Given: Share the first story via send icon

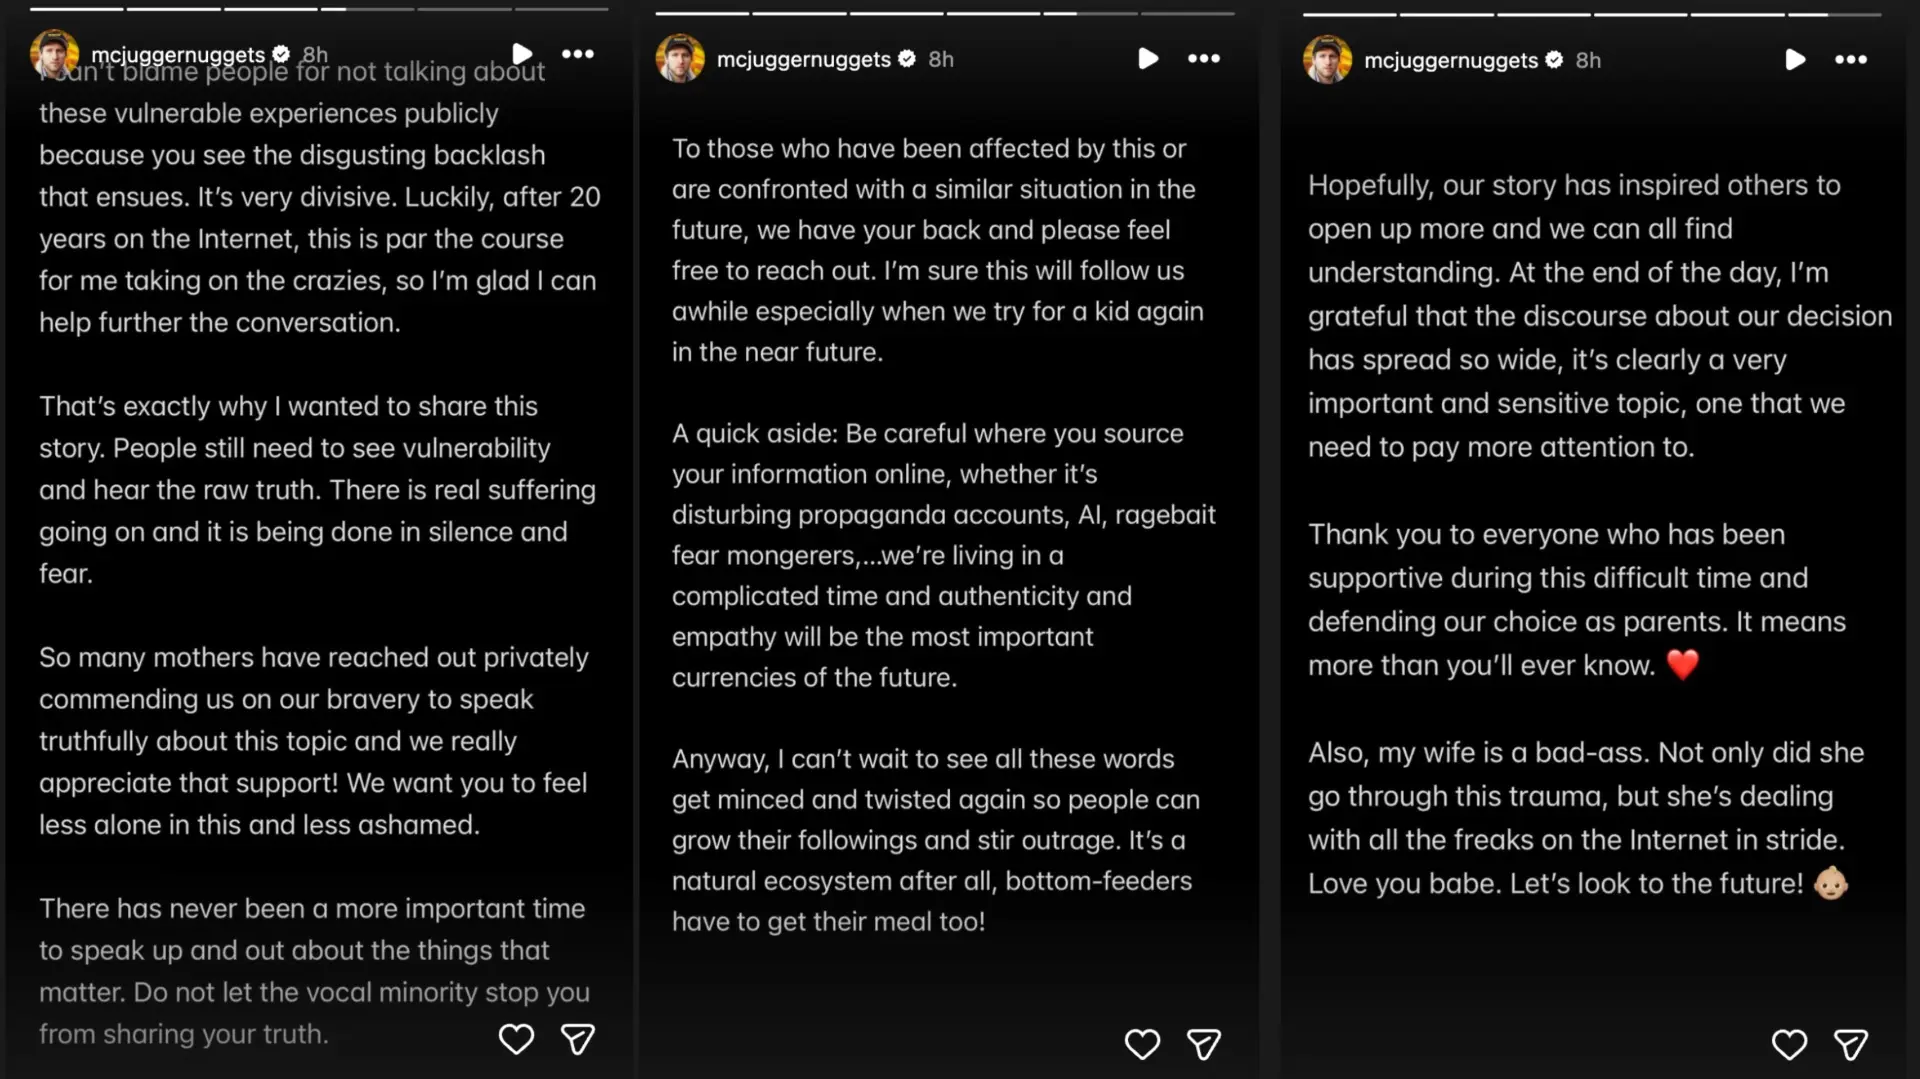Looking at the screenshot, I should coord(578,1039).
